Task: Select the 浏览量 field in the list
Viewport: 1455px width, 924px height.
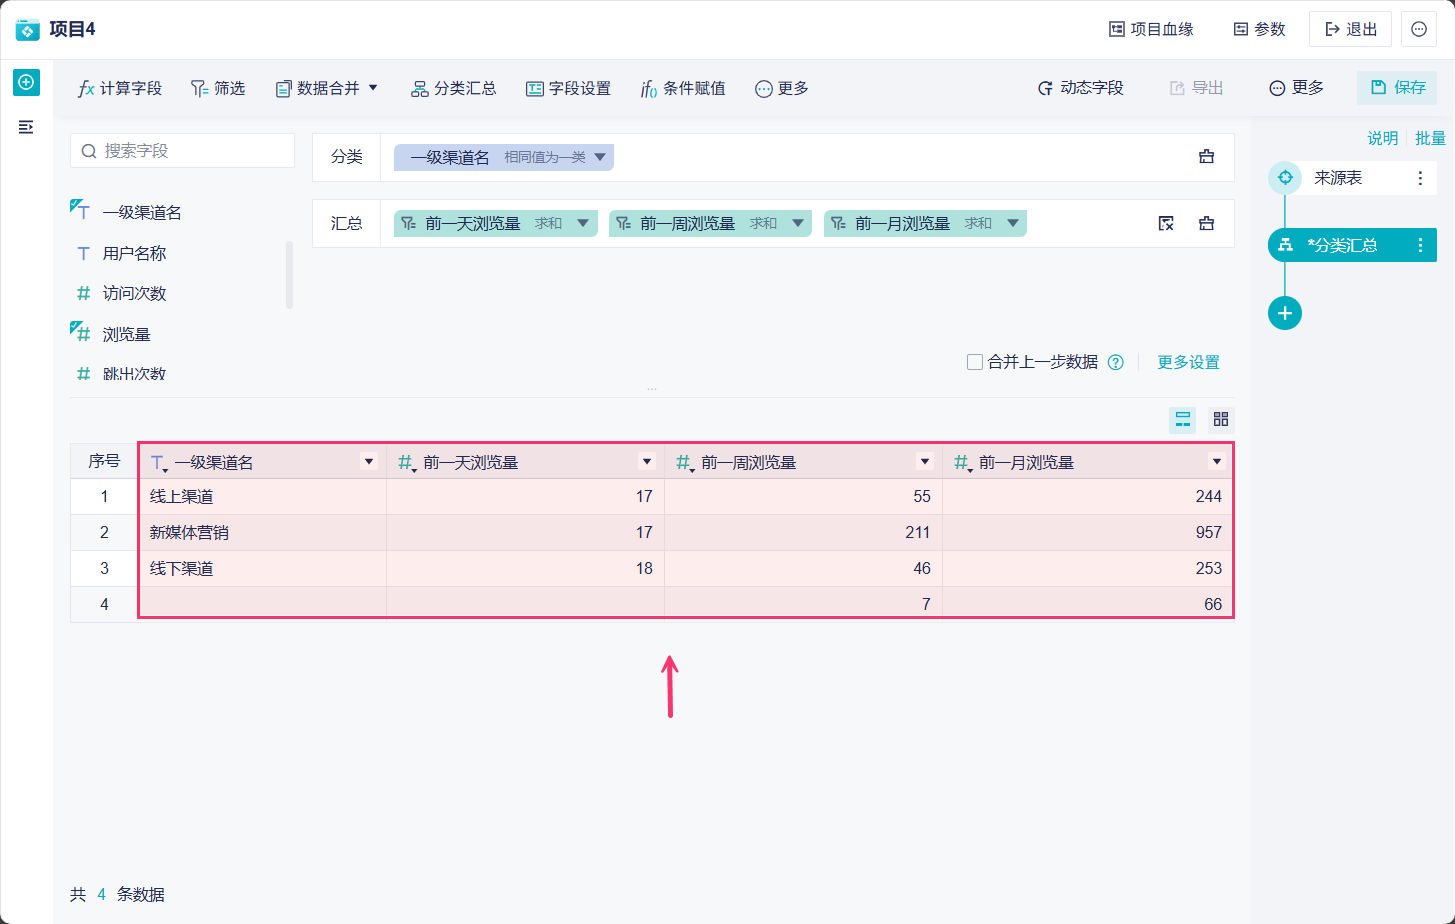Action: (126, 334)
